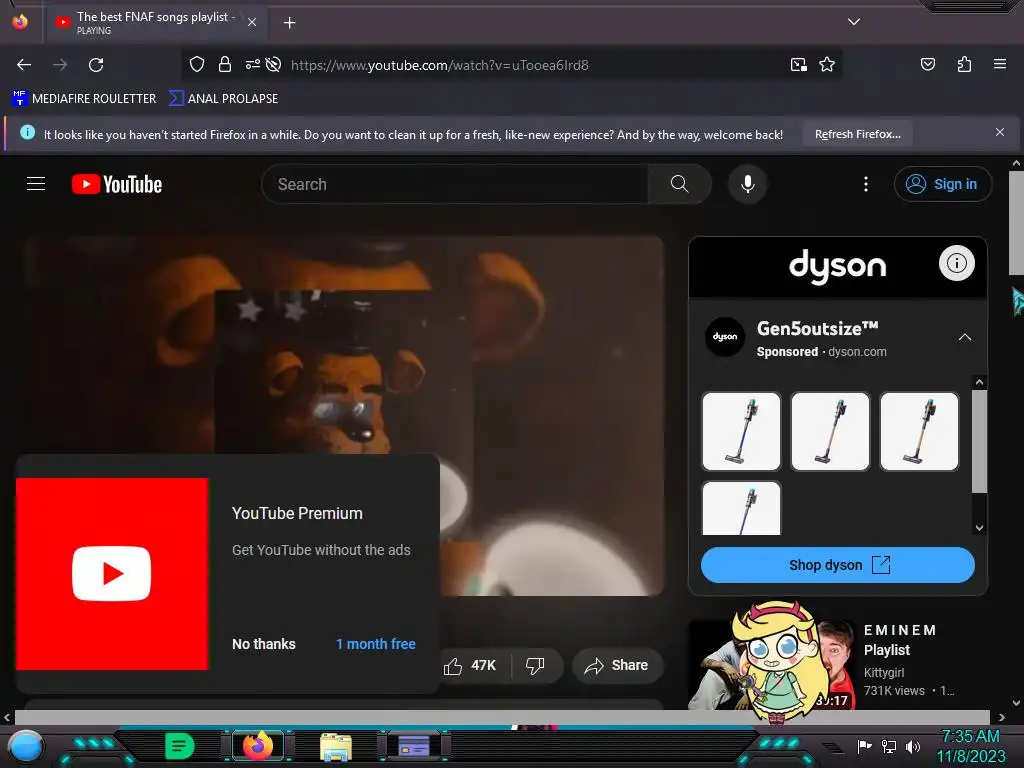1024x768 pixels.
Task: Click the autoplay blocked icon in address bar
Action: tap(274, 64)
